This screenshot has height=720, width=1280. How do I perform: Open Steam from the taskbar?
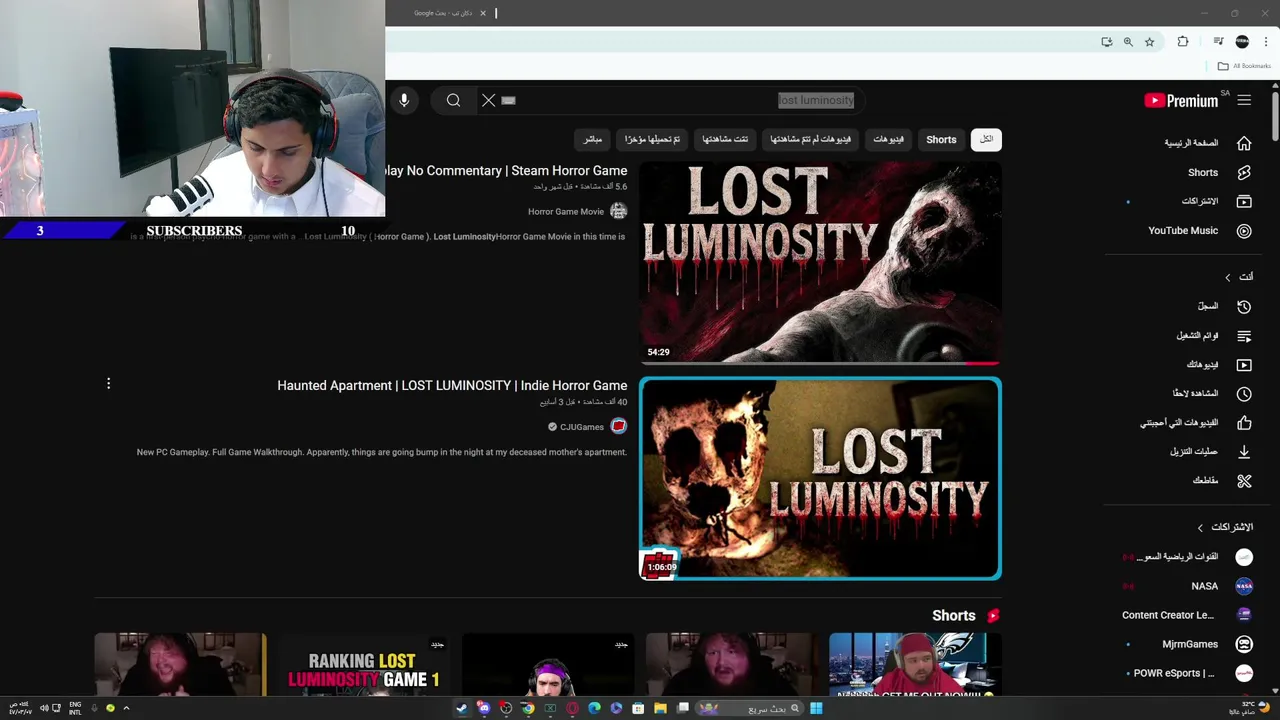pos(461,708)
